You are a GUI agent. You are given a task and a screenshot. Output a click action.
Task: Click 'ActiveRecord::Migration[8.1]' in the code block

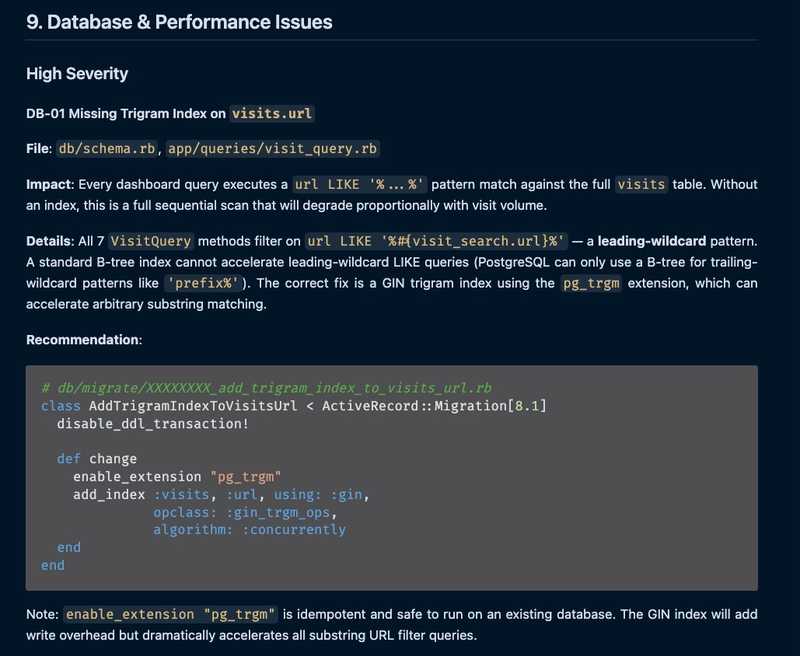pyautogui.click(x=434, y=406)
